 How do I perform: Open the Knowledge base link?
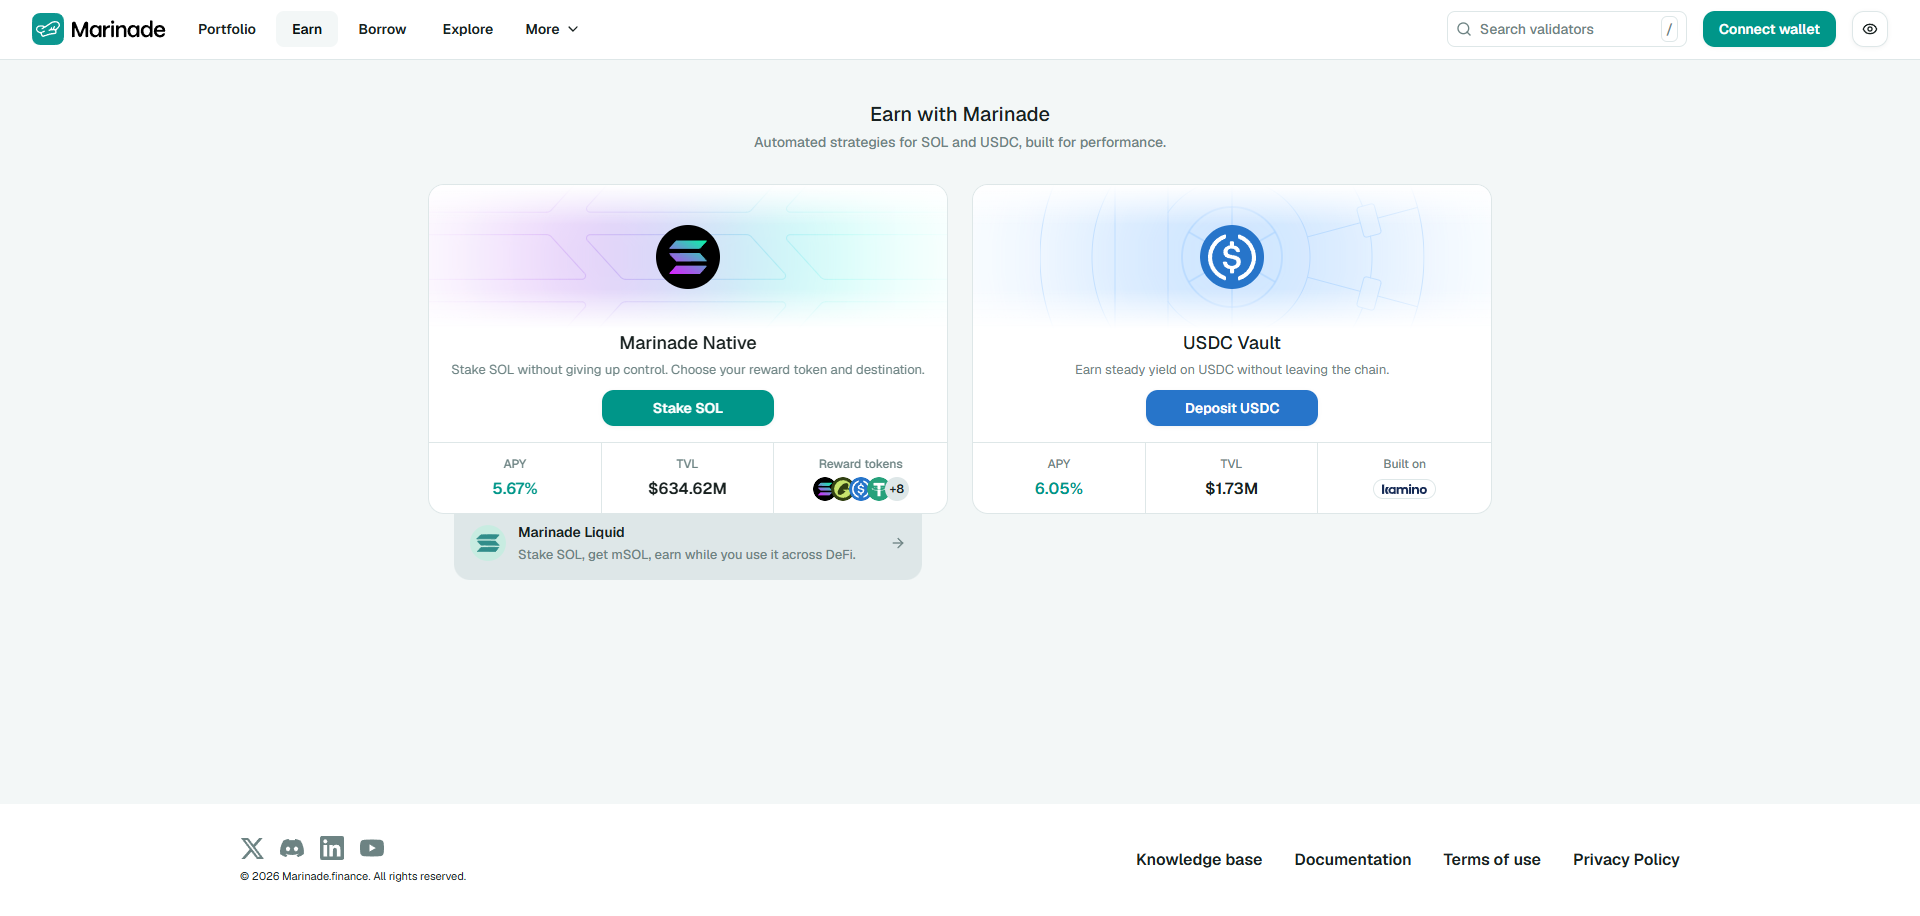(1199, 860)
